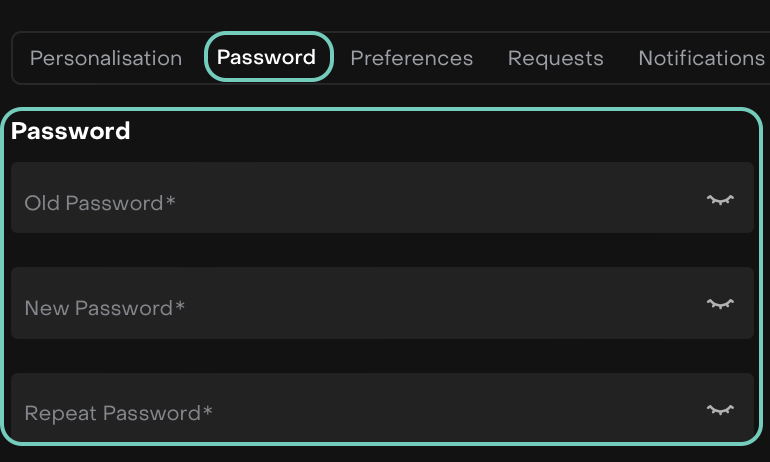
Task: Click the Password section heading
Action: [x=70, y=131]
